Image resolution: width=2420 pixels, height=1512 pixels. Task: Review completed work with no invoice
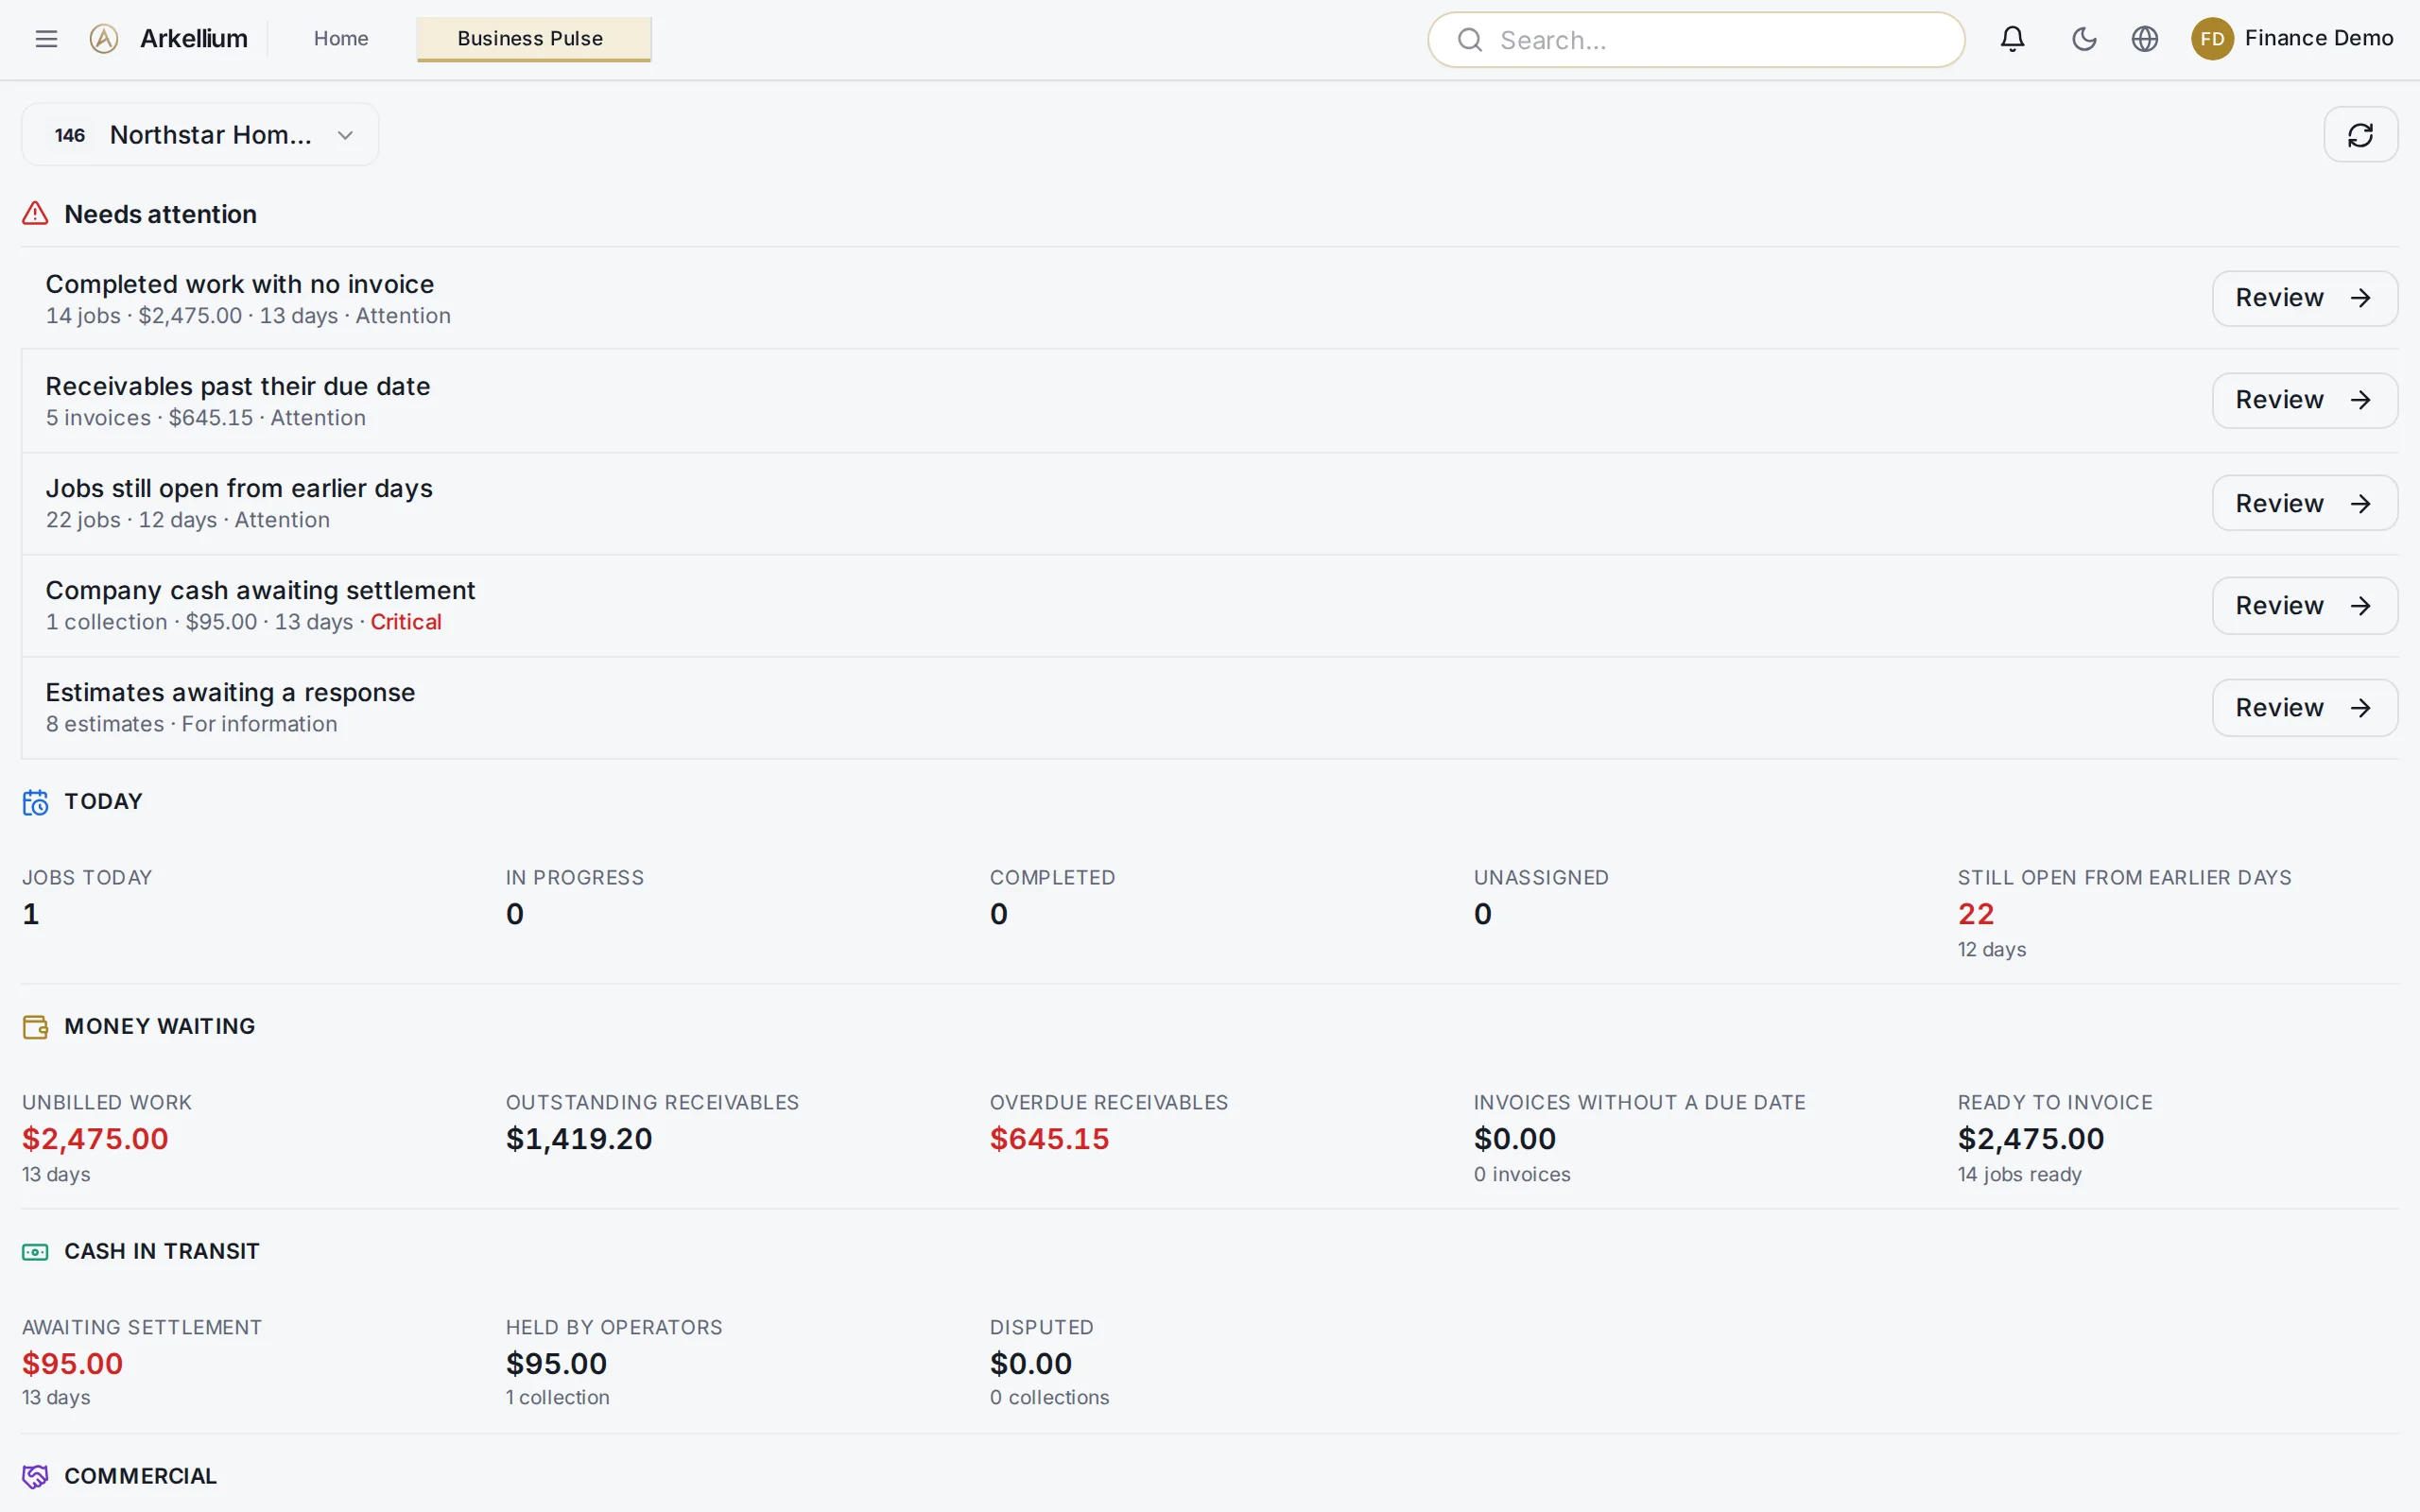(x=2304, y=298)
